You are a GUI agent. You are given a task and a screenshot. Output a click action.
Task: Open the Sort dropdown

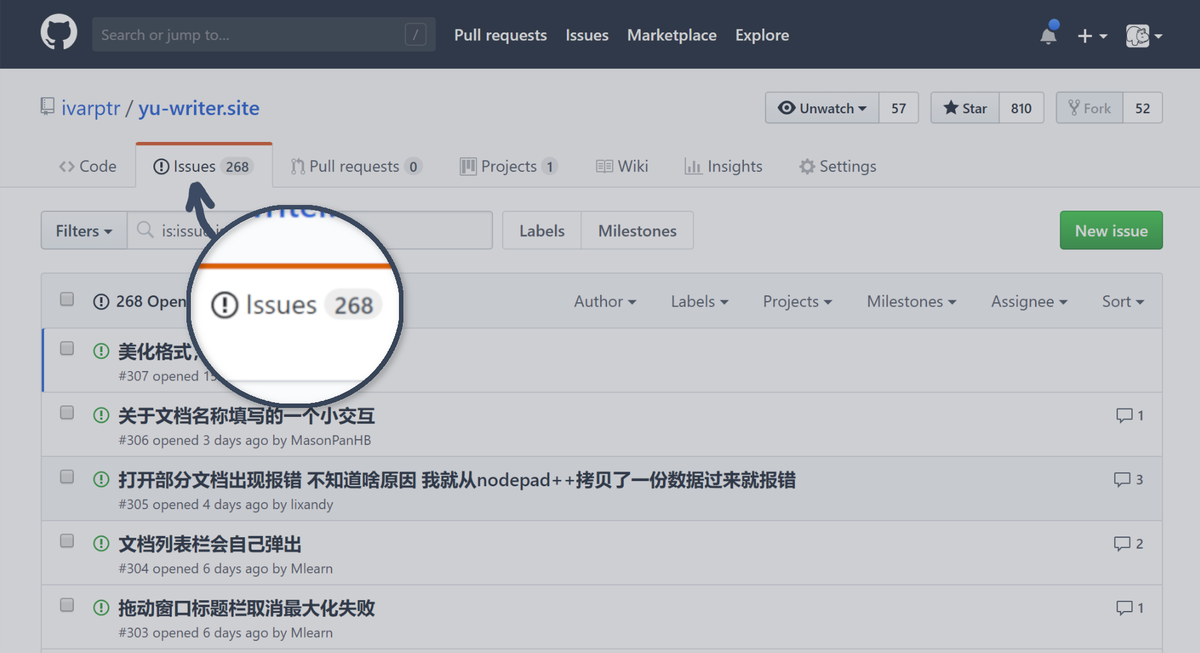(x=1123, y=301)
